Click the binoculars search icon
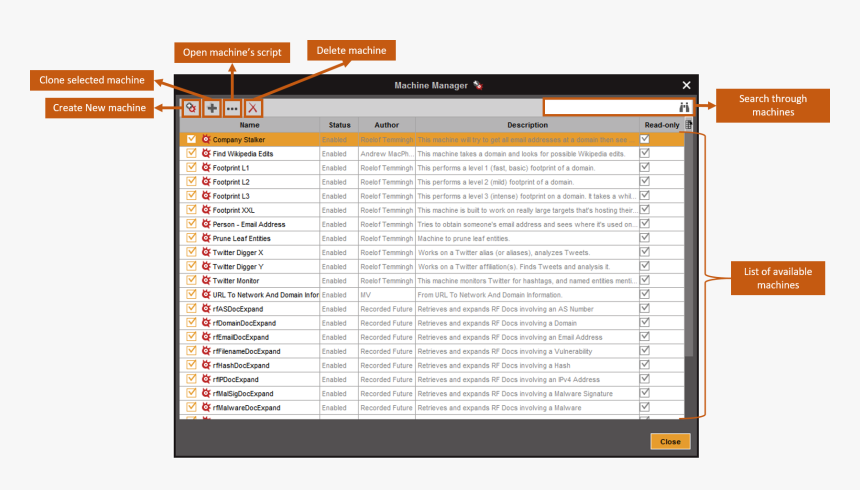 coord(684,107)
